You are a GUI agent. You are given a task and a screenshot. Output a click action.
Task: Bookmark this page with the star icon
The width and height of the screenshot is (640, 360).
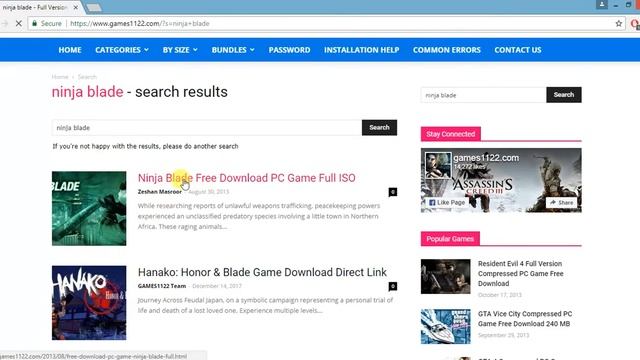(619, 24)
